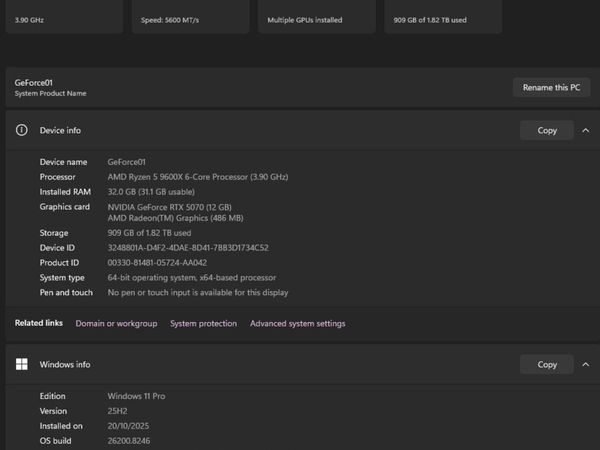Select the Product ID value 00330-81481-05724-AA042
The image size is (600, 450).
157,262
